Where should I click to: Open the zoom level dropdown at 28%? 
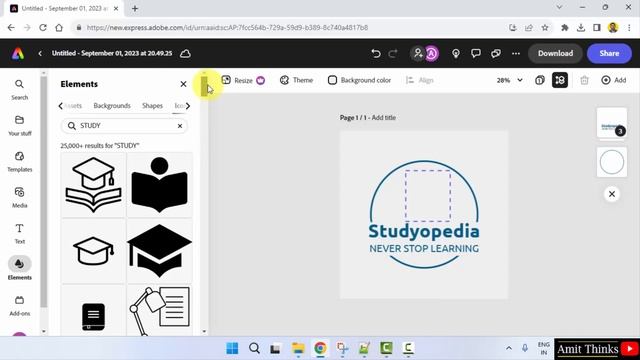[509, 80]
